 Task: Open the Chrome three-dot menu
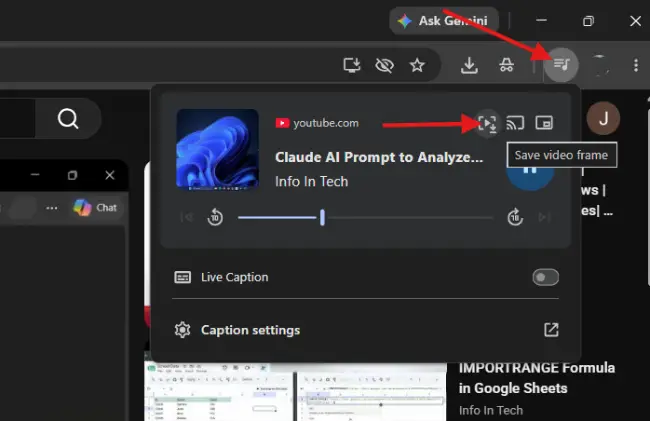click(x=635, y=65)
